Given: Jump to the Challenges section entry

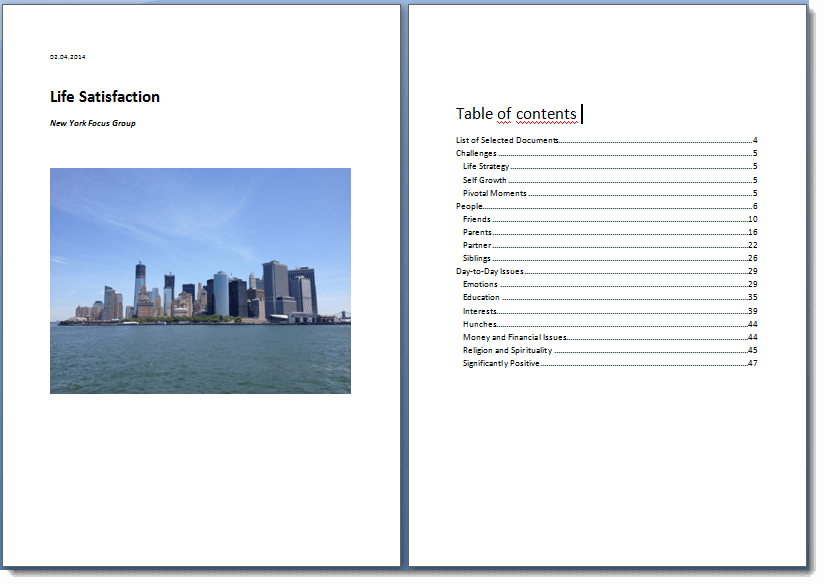Looking at the screenshot, I should 476,153.
